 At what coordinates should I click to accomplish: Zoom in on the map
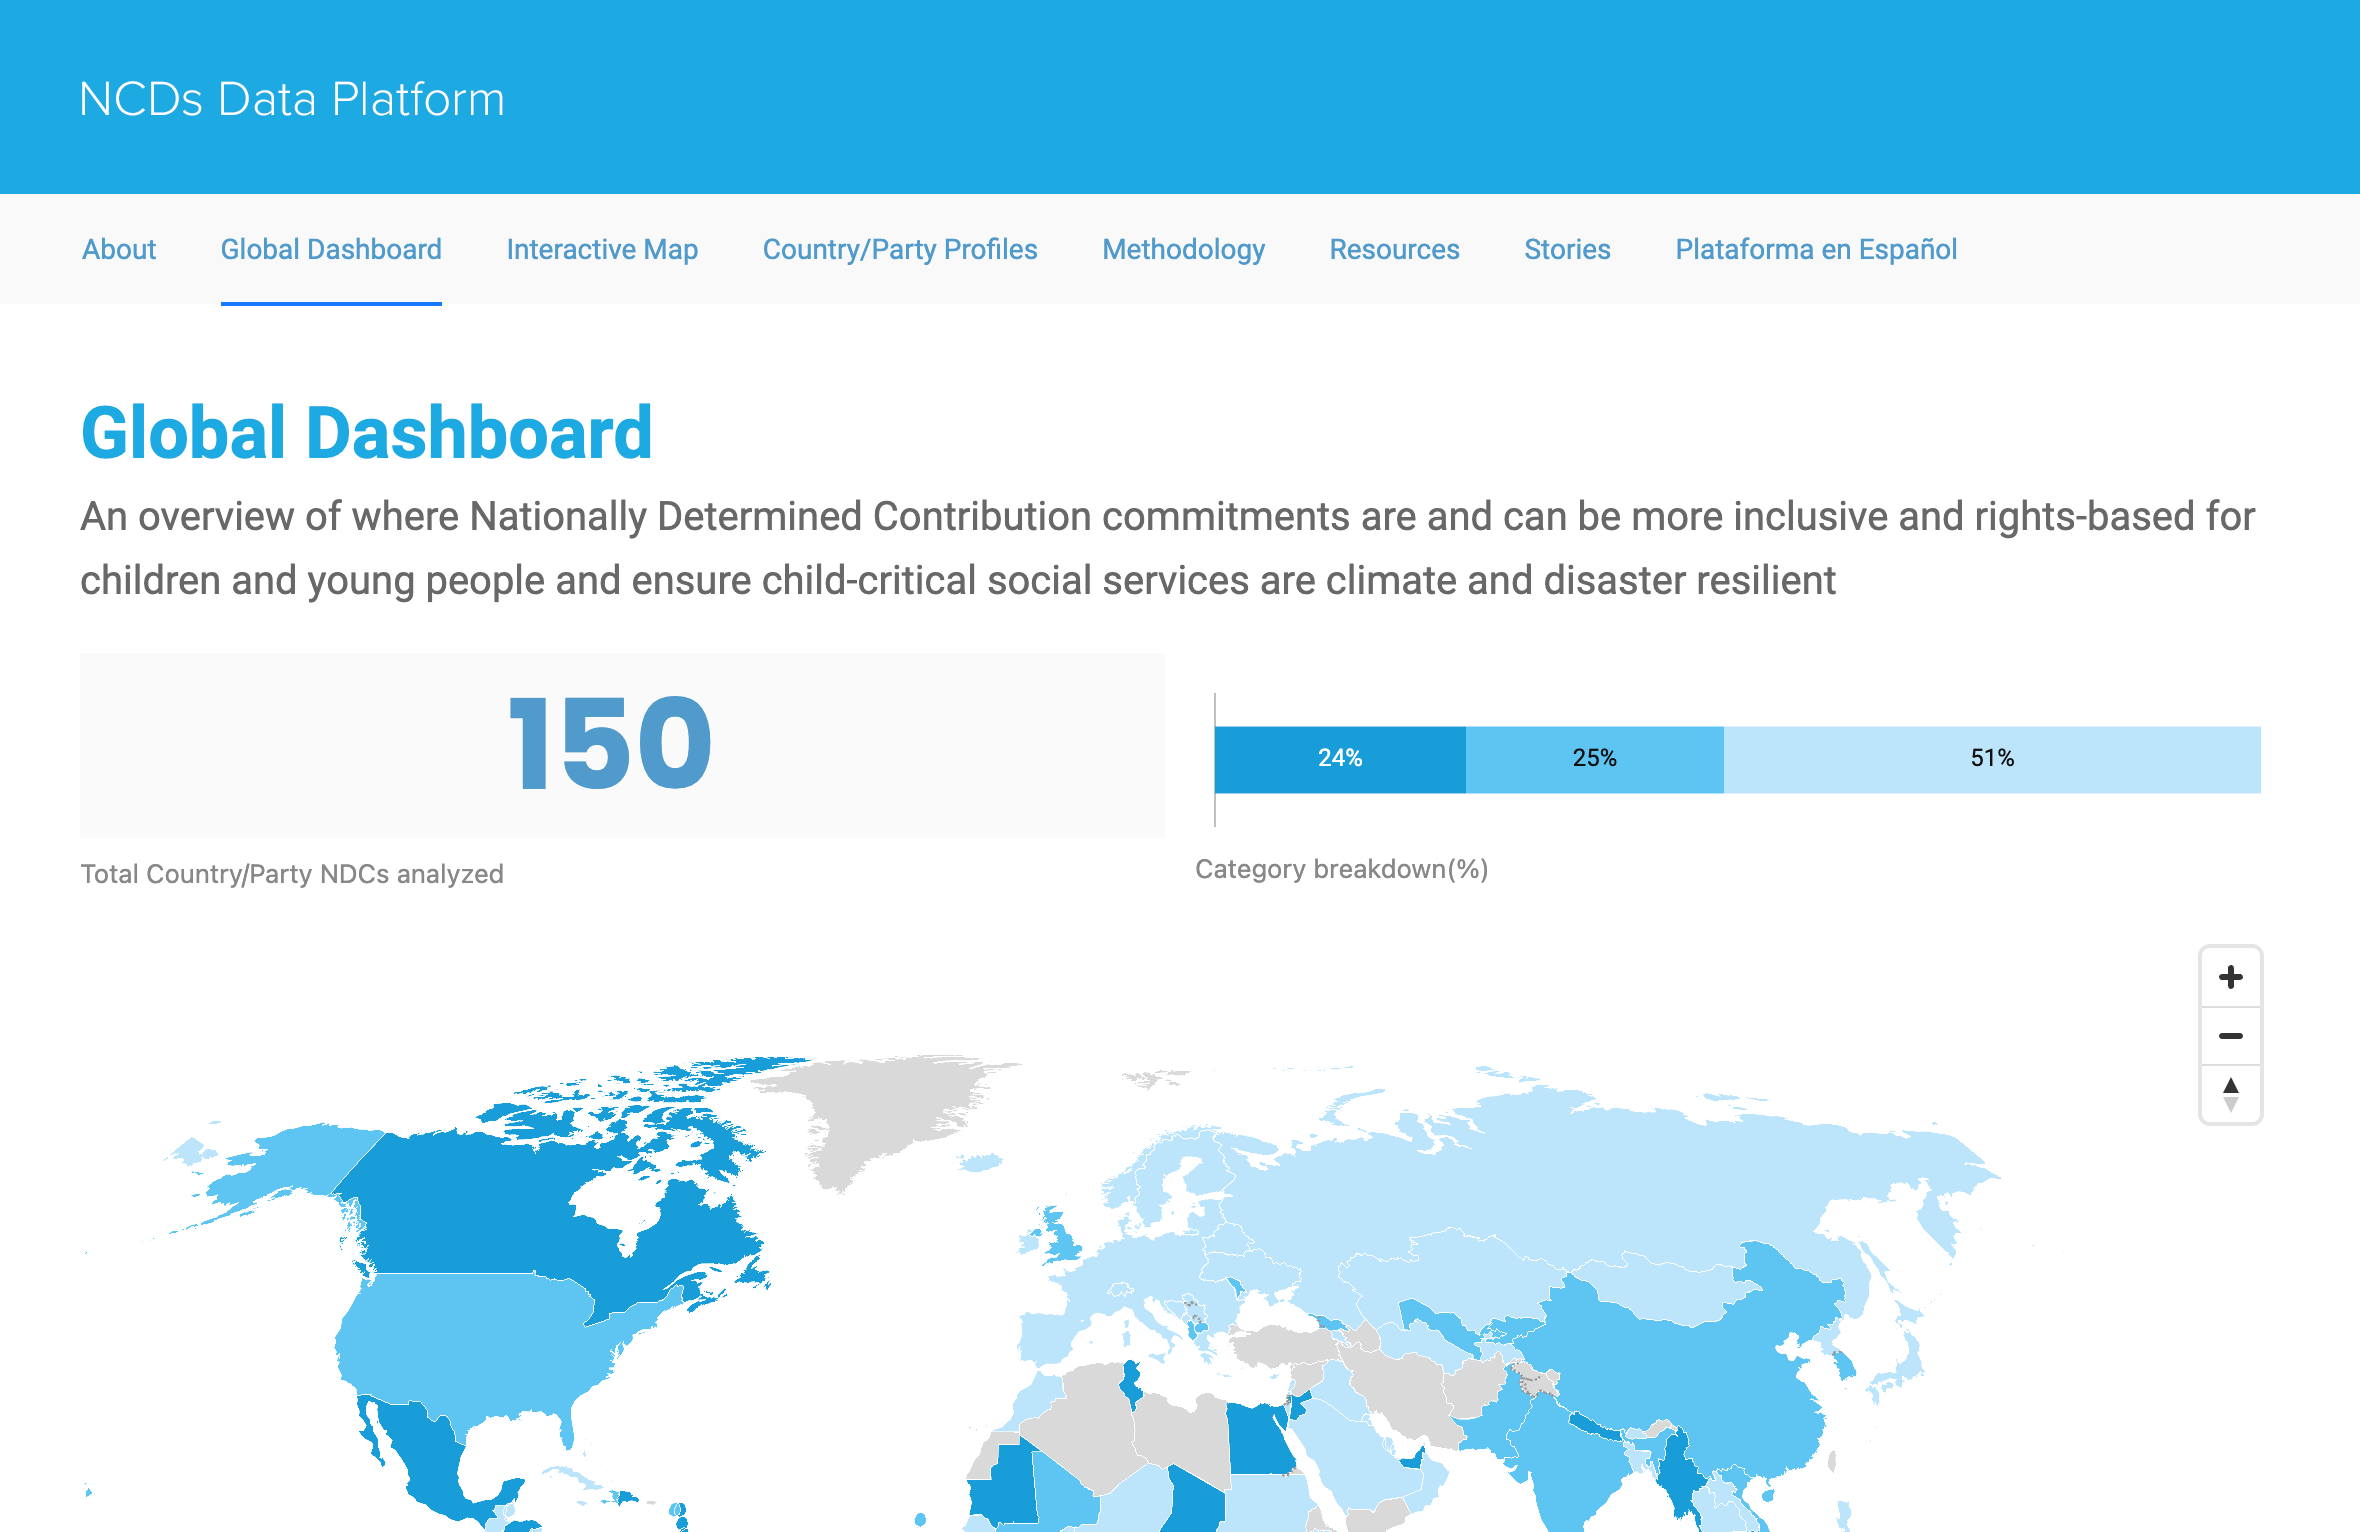pos(2230,977)
